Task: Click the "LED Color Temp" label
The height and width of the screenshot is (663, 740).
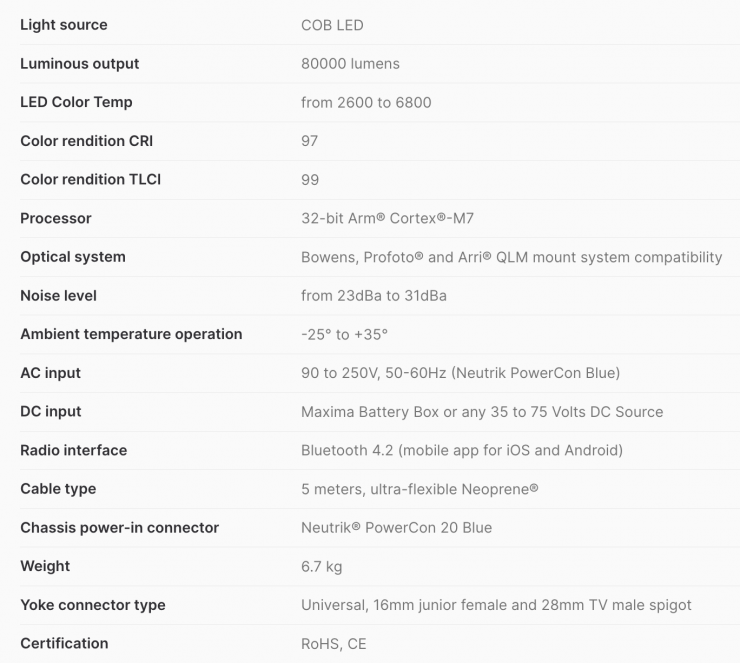Action: (x=76, y=102)
